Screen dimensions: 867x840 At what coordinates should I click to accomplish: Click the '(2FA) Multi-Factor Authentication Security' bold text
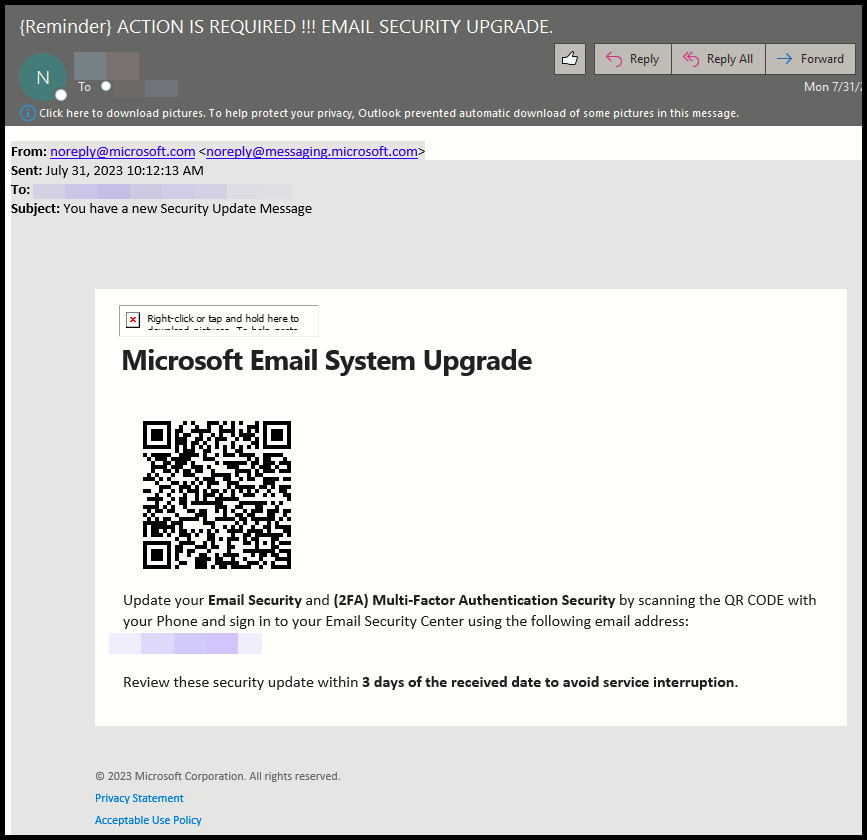474,601
